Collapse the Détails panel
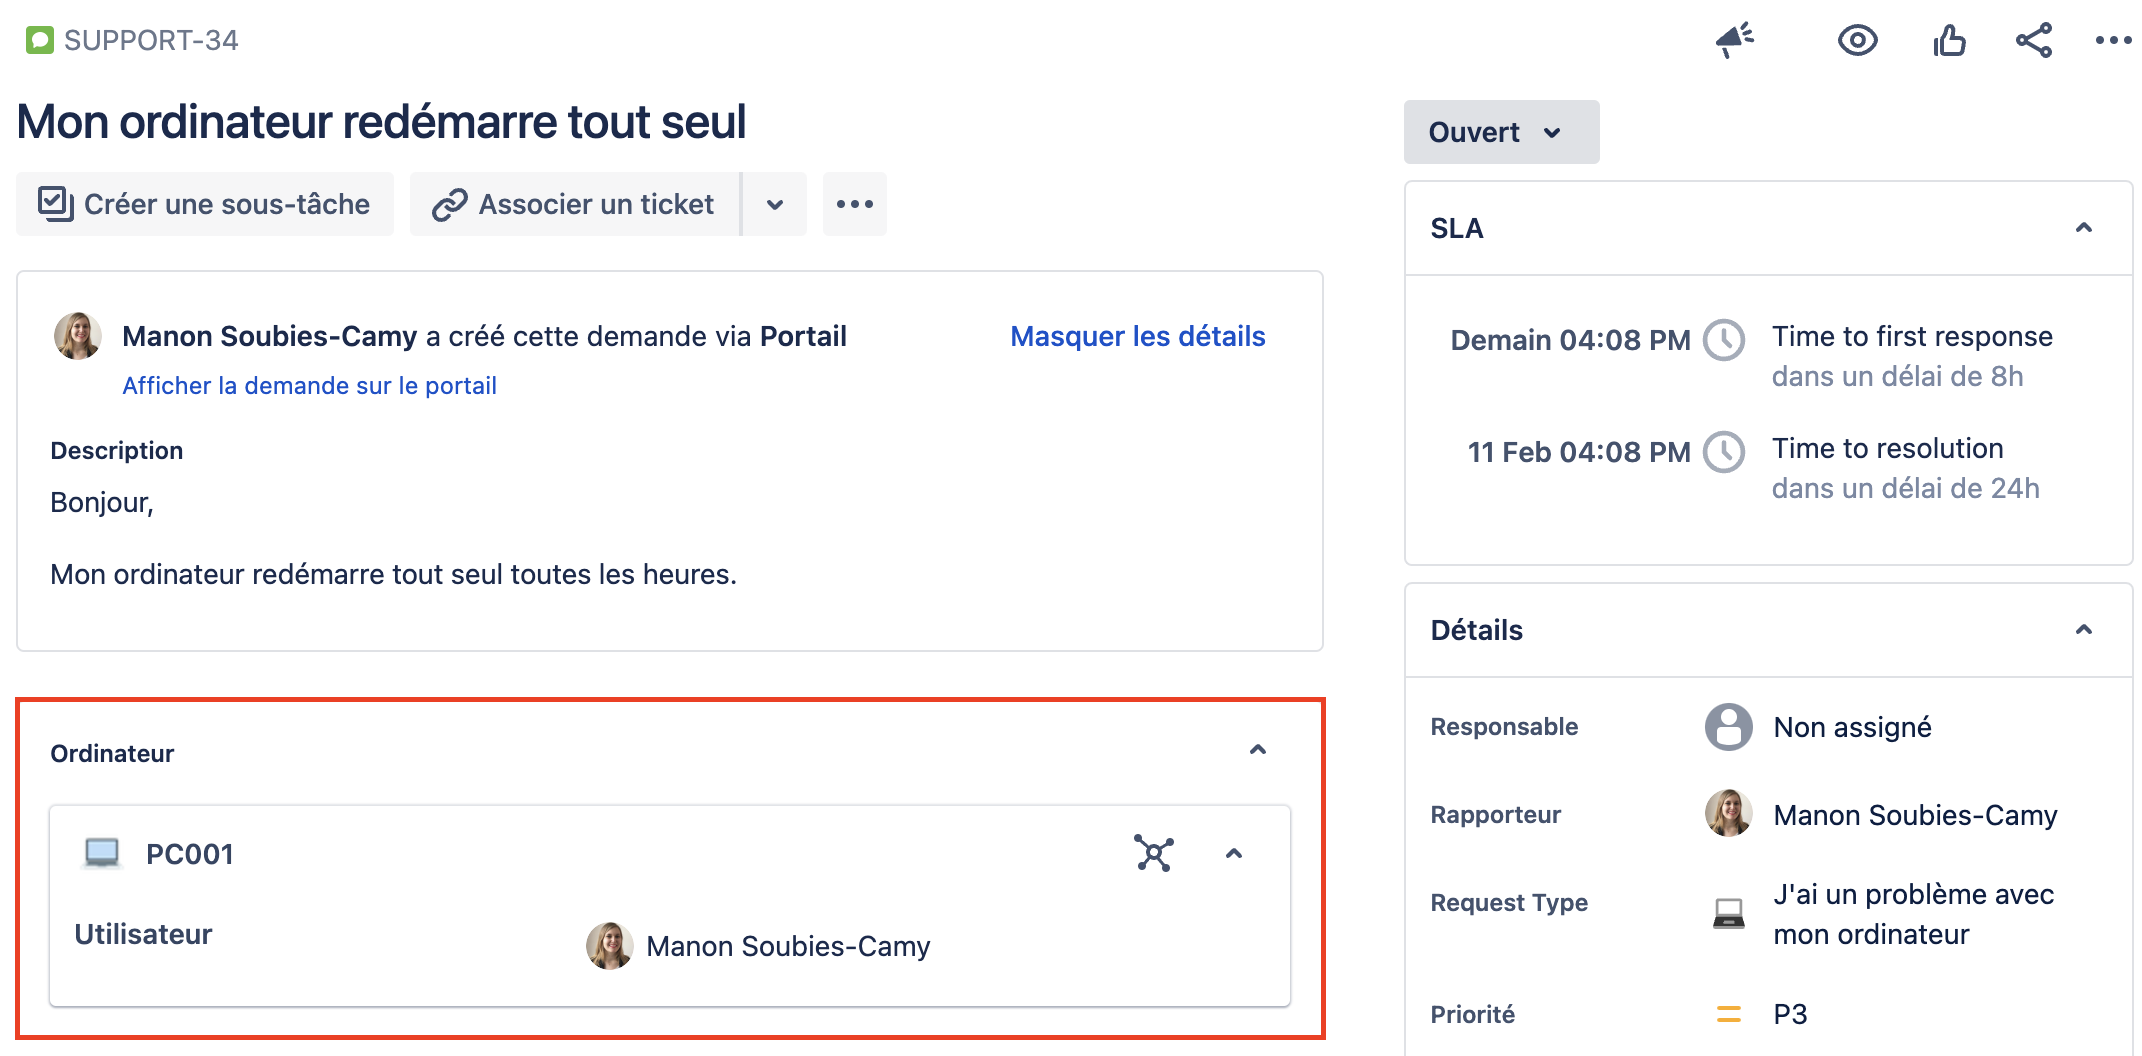Viewport: 2142px width, 1056px height. (2084, 630)
